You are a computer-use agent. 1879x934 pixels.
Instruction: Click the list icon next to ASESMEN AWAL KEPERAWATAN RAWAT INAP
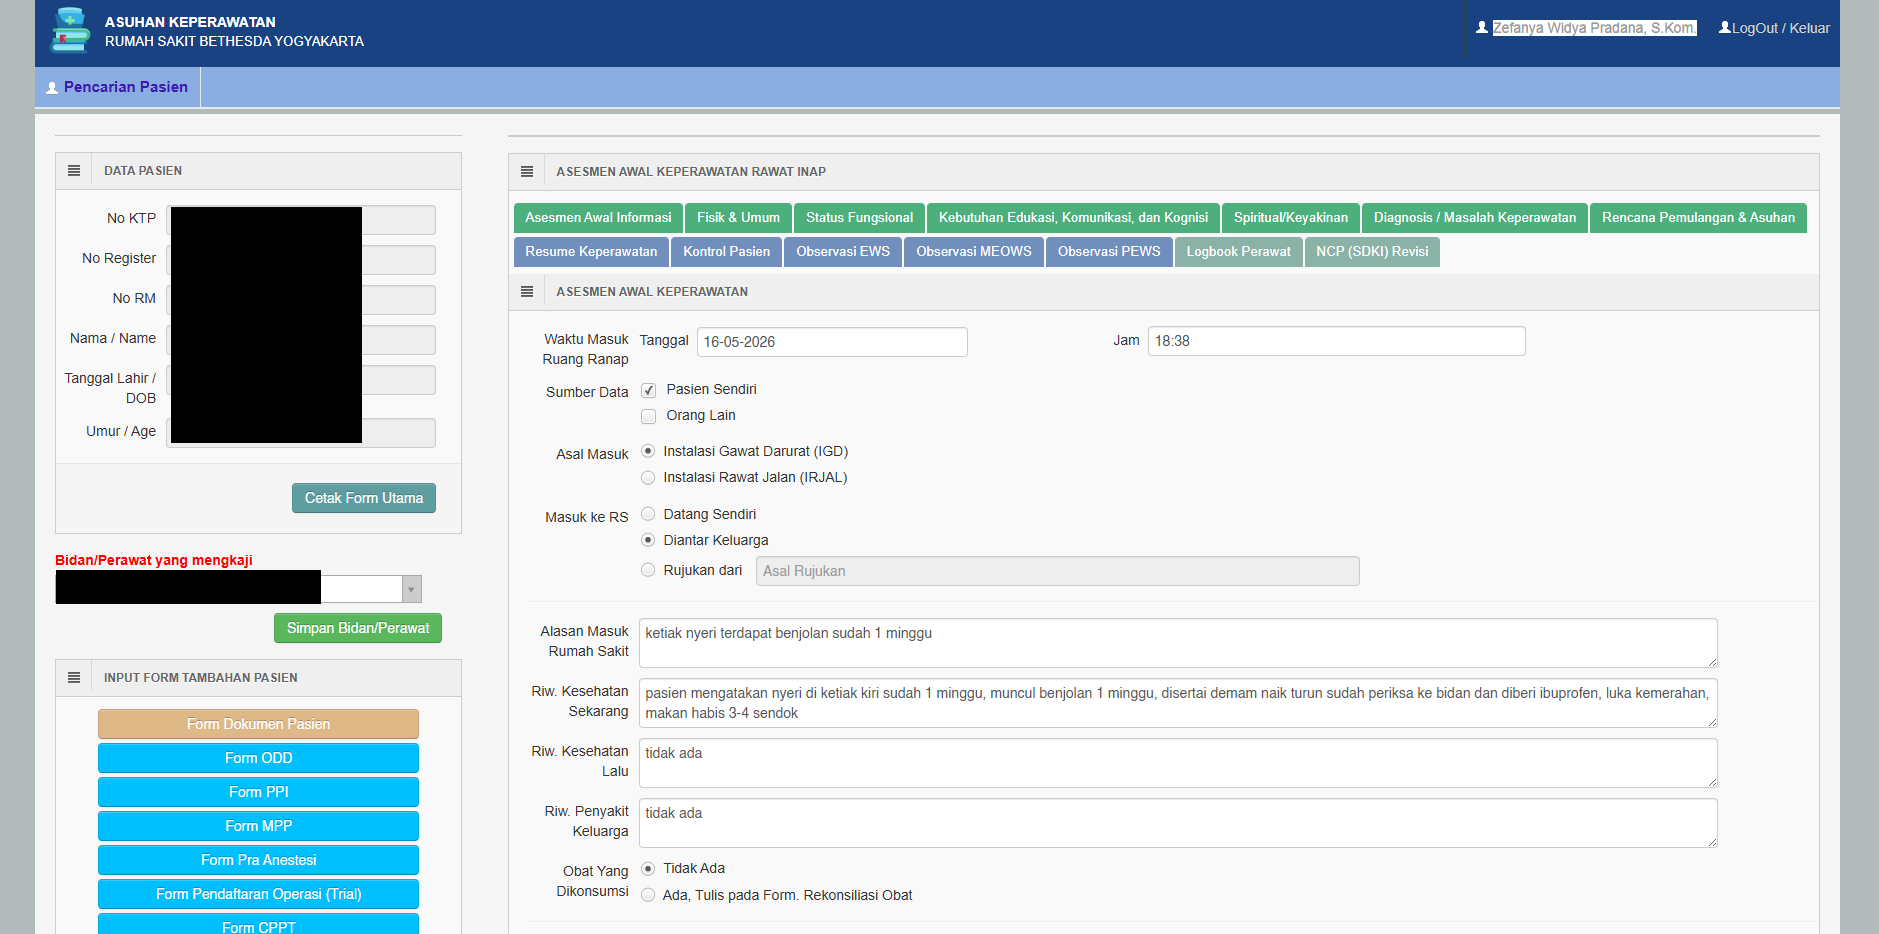[527, 172]
